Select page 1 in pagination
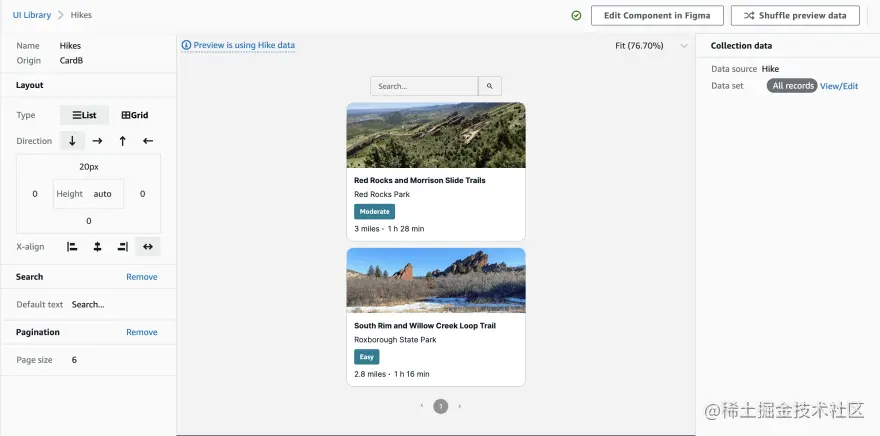 [x=441, y=406]
